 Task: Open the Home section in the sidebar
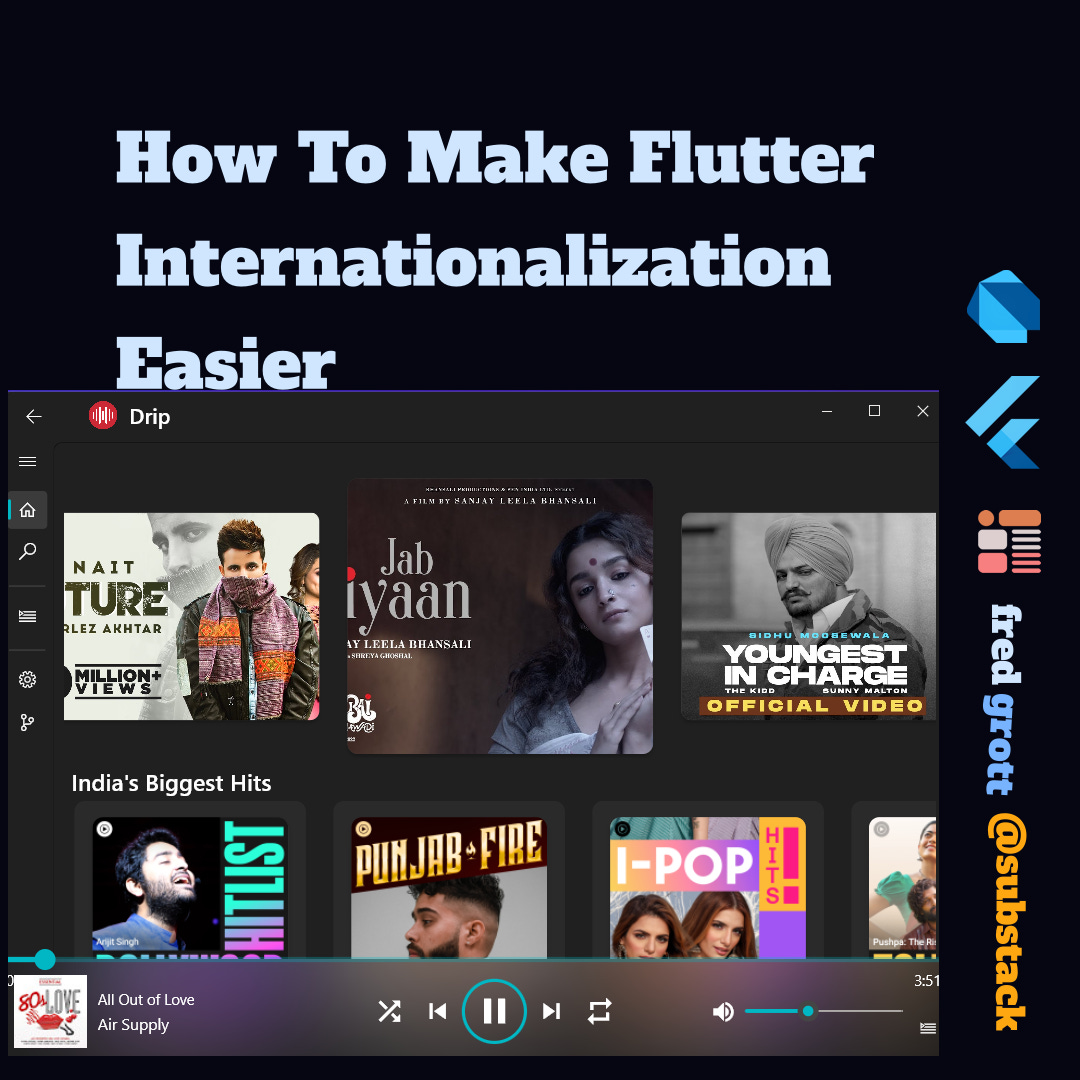pyautogui.click(x=27, y=510)
